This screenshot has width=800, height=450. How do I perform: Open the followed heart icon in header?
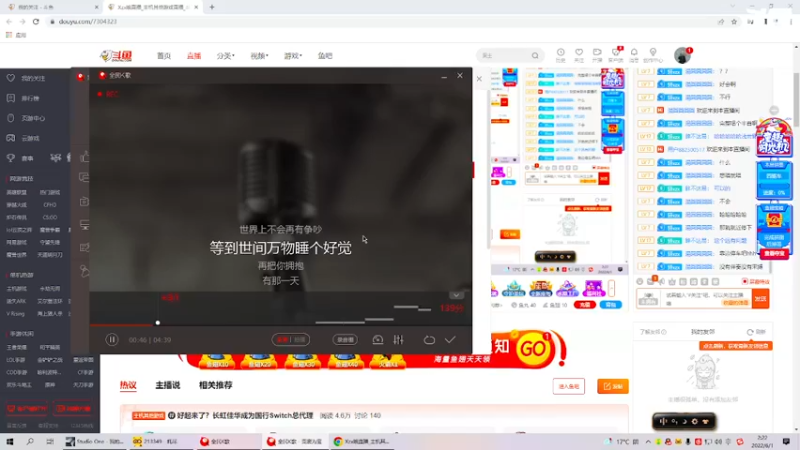click(x=579, y=55)
